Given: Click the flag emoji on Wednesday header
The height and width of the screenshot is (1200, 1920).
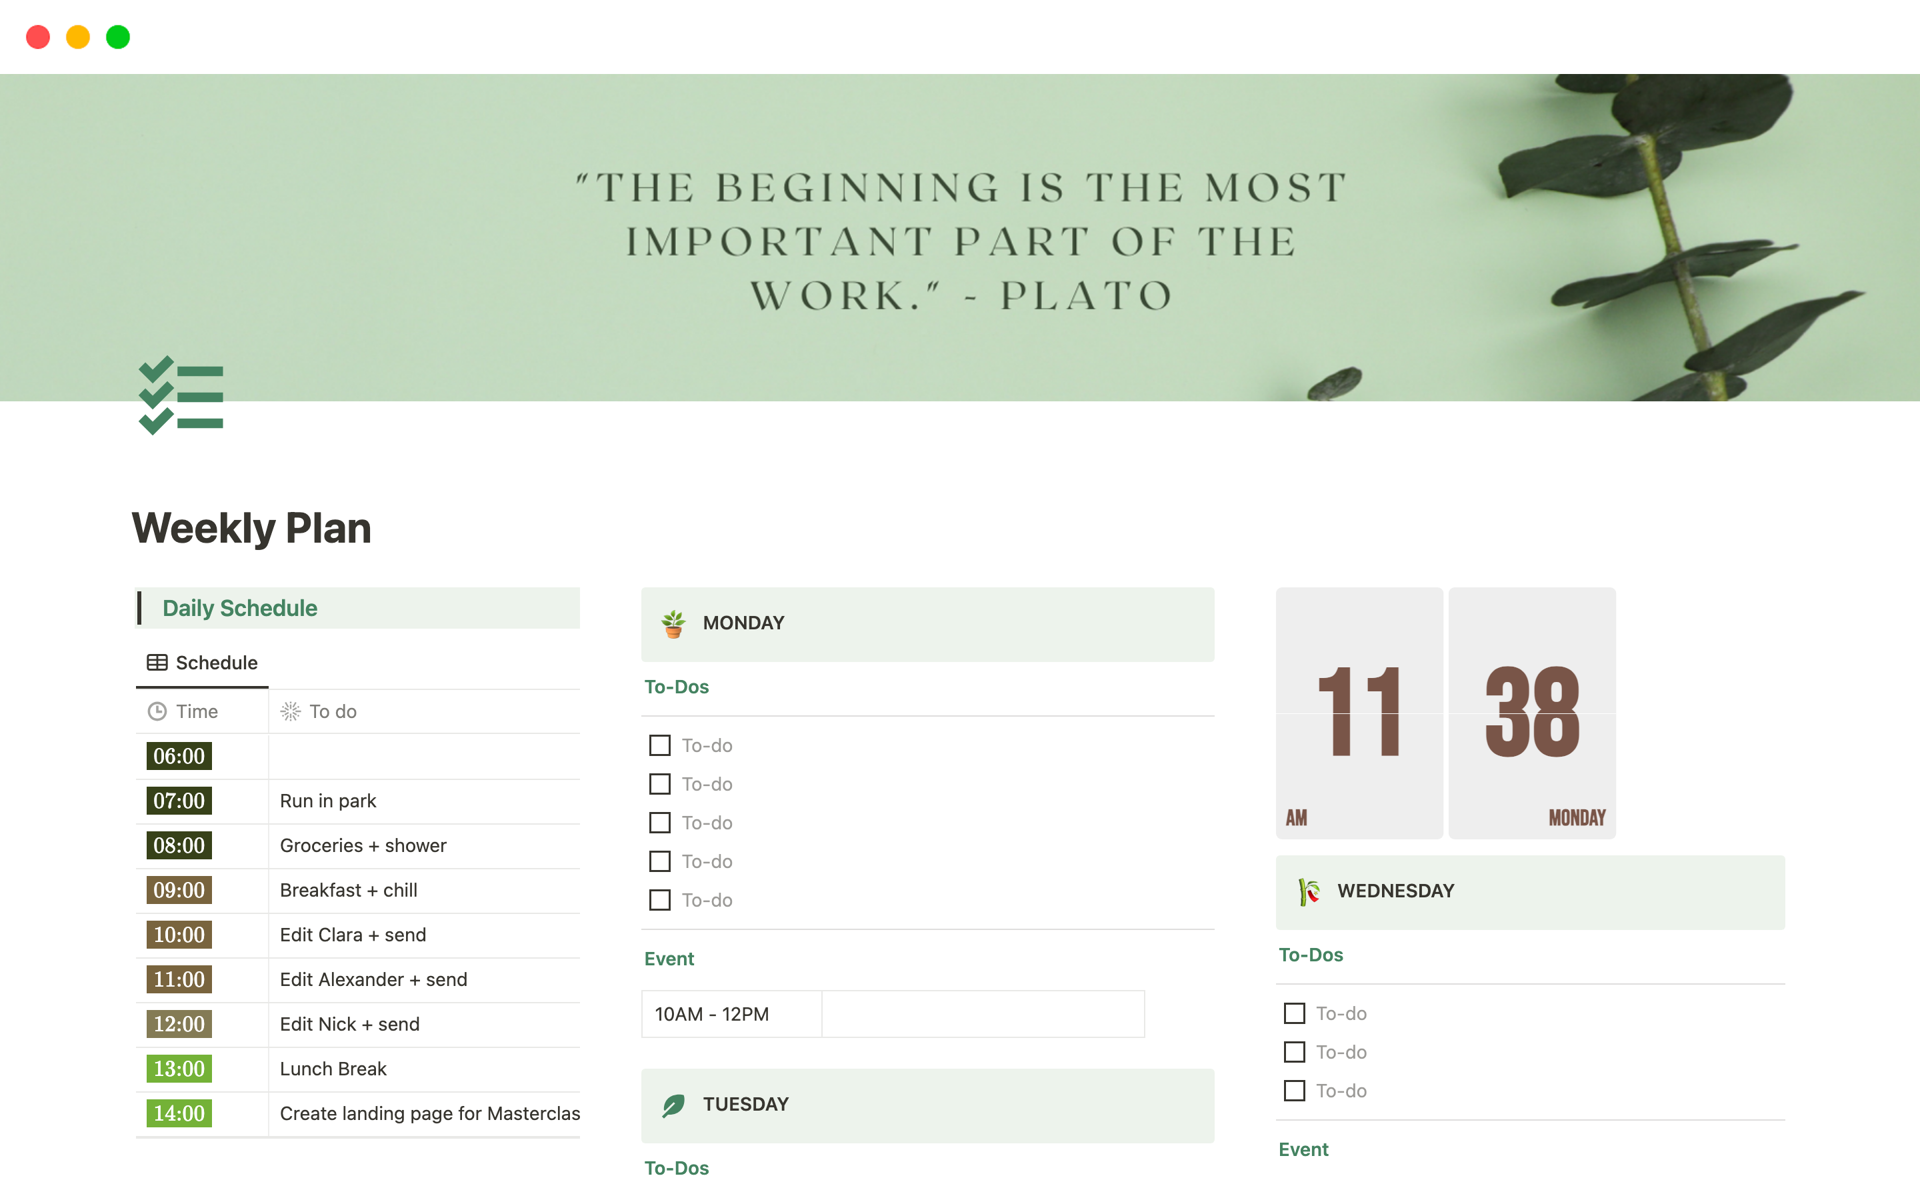Looking at the screenshot, I should (1310, 890).
